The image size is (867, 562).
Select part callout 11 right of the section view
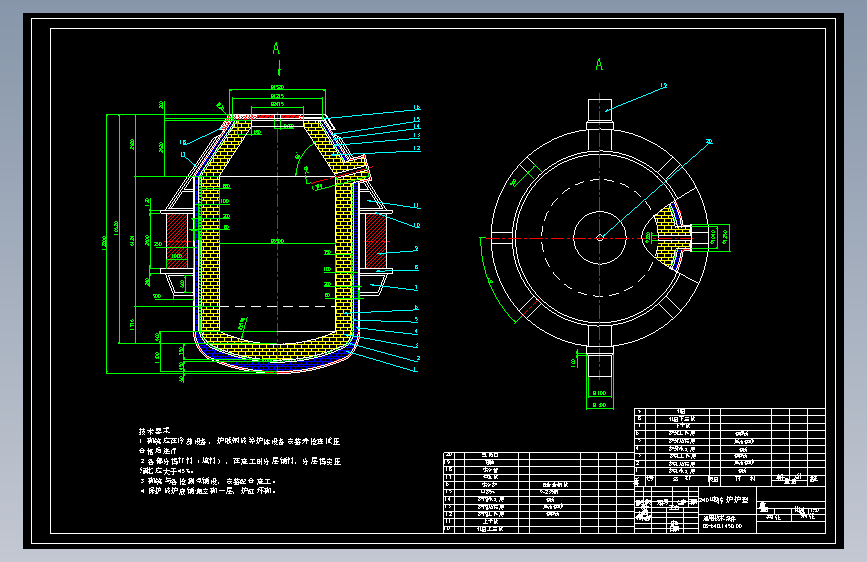point(417,206)
